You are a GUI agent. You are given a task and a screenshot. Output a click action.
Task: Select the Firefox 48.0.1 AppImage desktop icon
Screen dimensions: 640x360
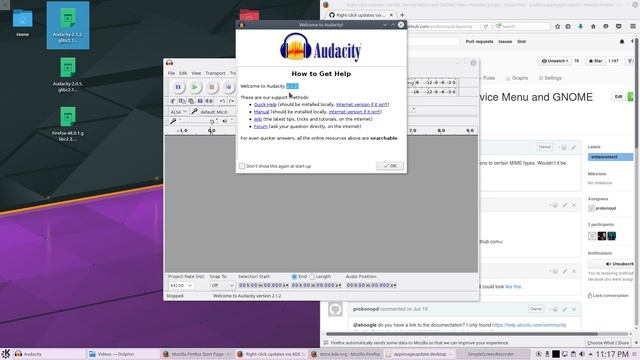(68, 124)
